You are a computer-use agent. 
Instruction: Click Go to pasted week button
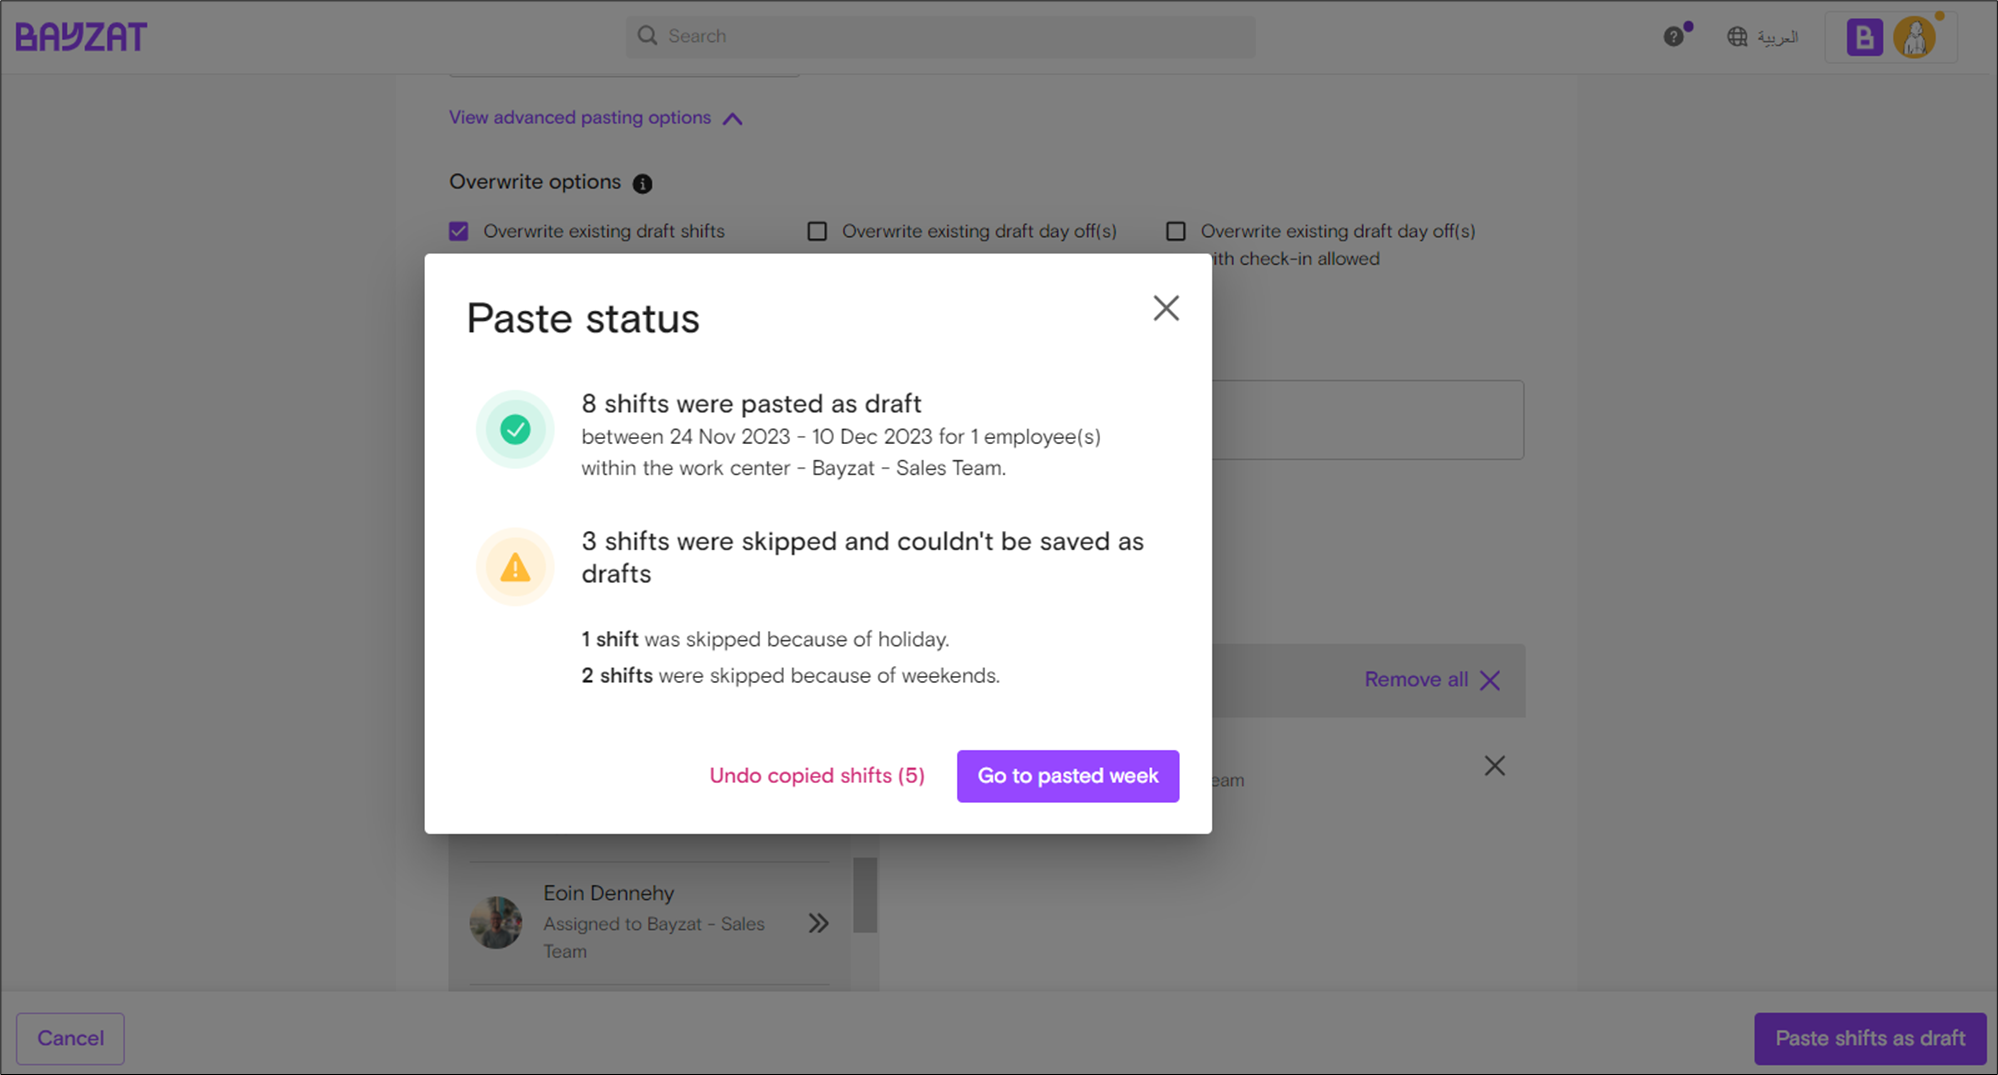[1067, 776]
